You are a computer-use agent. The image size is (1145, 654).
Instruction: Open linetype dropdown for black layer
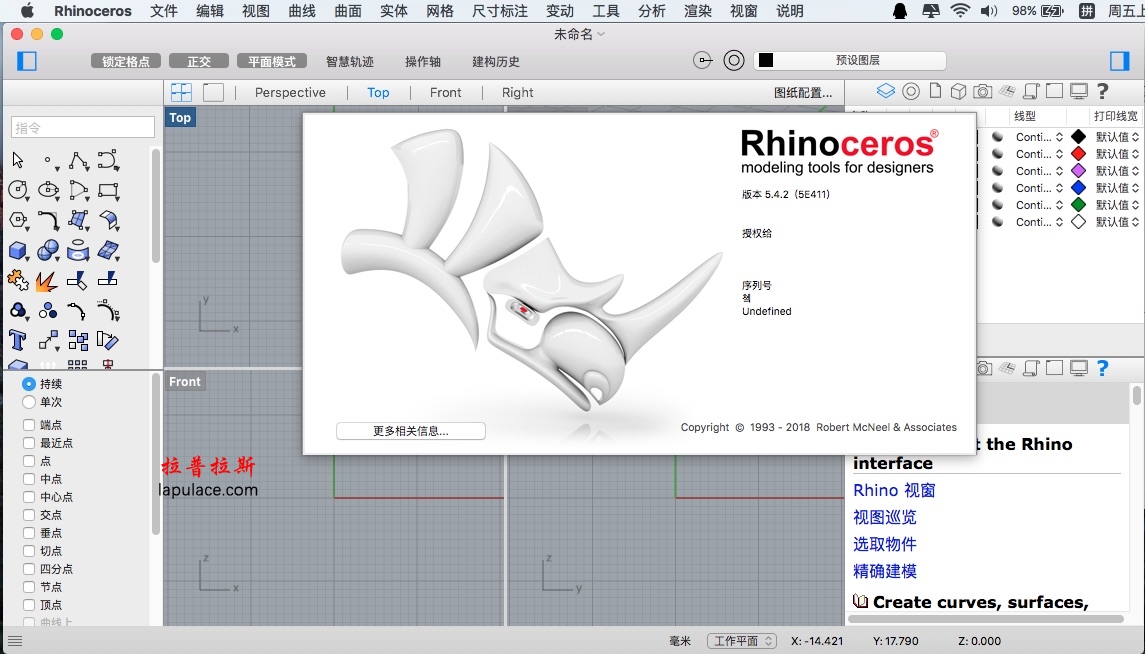[1039, 136]
